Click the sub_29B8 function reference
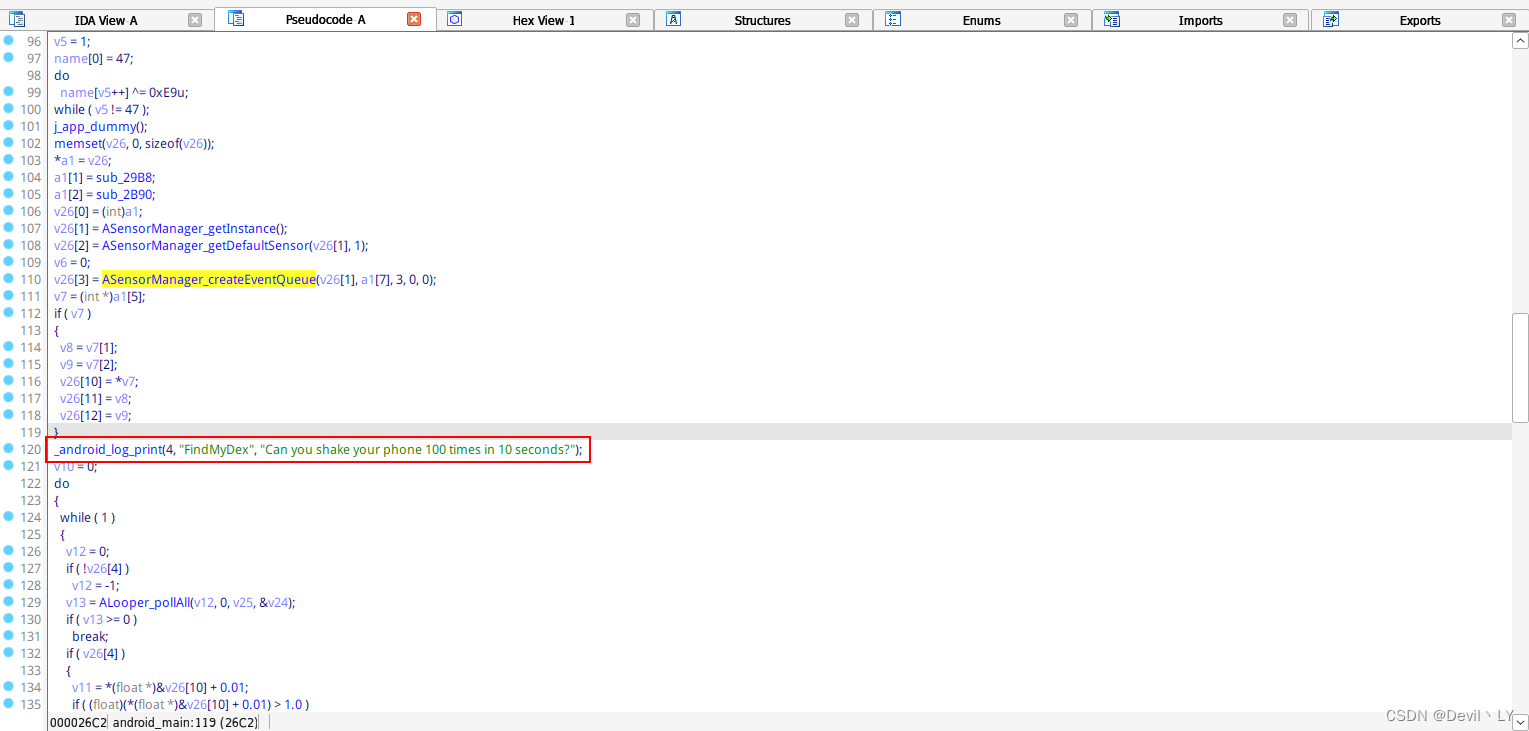 [x=125, y=177]
